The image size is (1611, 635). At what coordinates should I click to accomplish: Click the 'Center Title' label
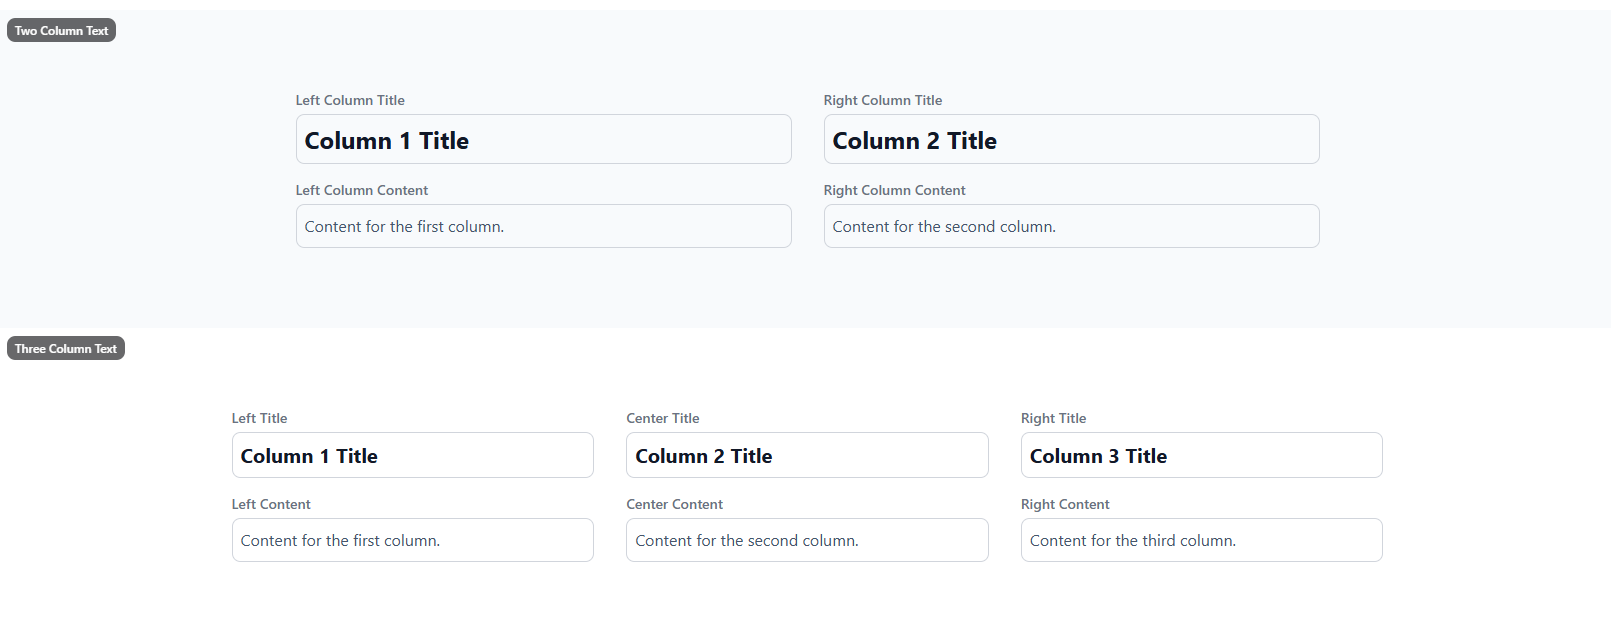point(663,419)
